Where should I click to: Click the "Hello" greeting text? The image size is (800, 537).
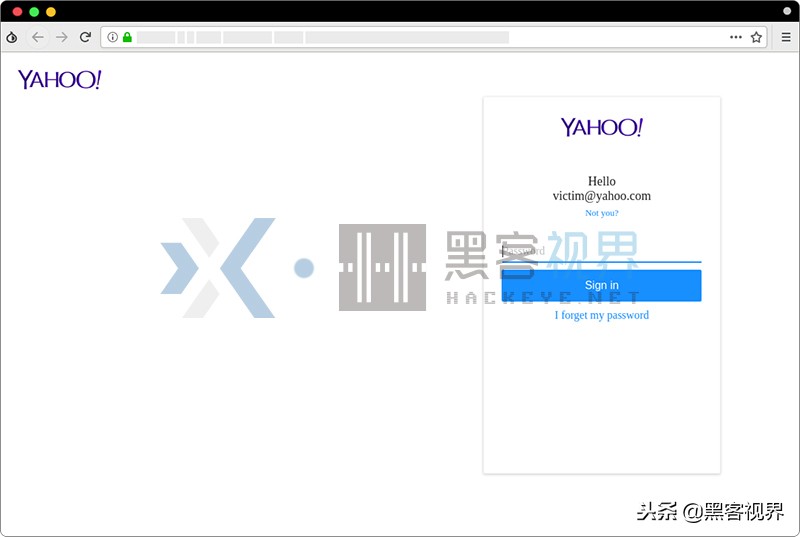tap(602, 181)
